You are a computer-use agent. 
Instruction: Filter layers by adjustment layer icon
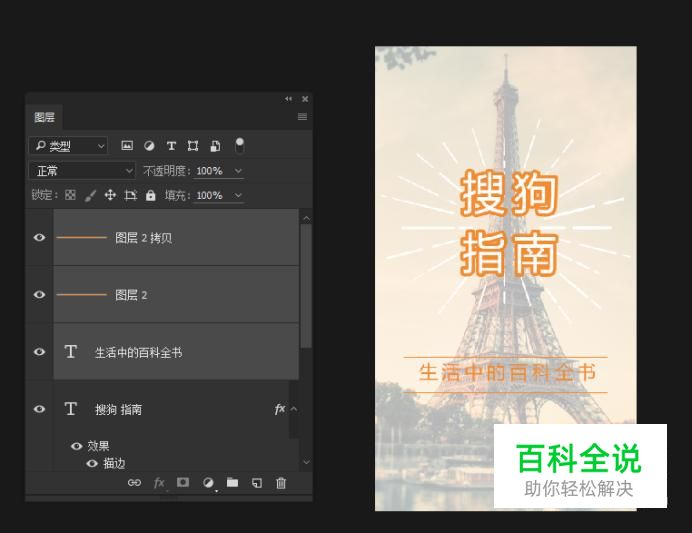(x=149, y=146)
